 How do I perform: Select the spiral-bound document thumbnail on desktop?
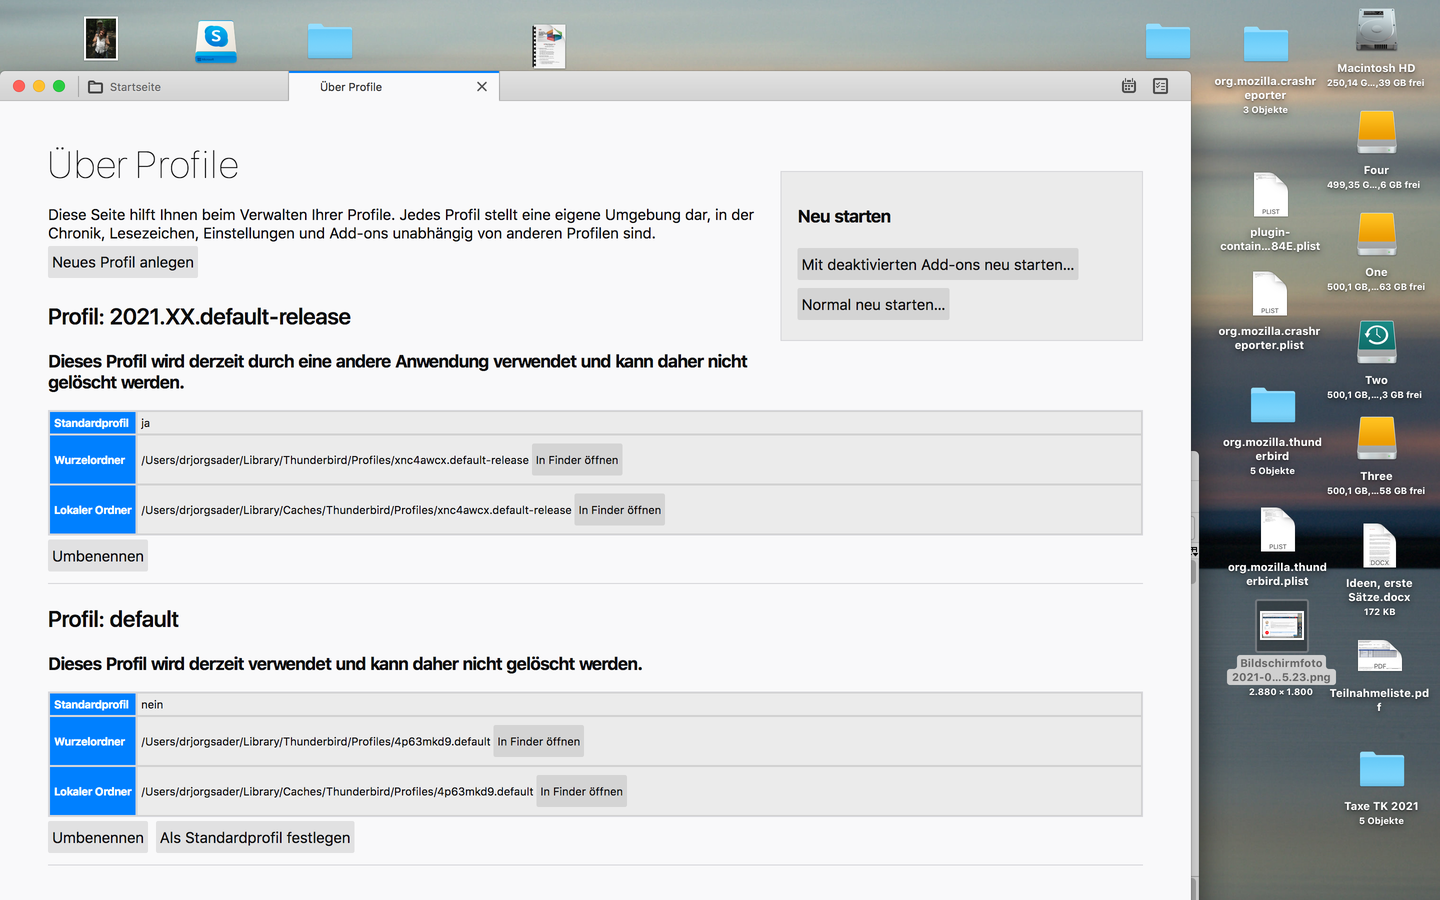point(549,46)
